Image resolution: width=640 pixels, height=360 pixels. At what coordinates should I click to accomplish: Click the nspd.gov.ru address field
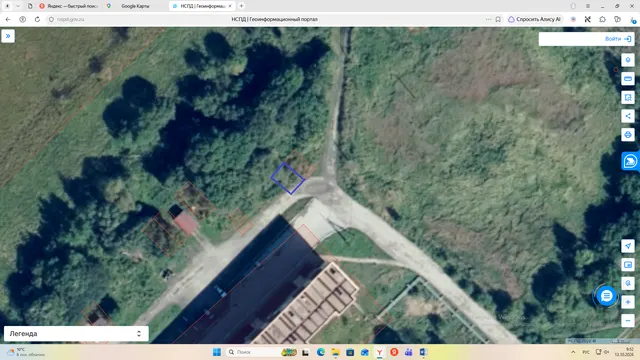click(x=71, y=19)
